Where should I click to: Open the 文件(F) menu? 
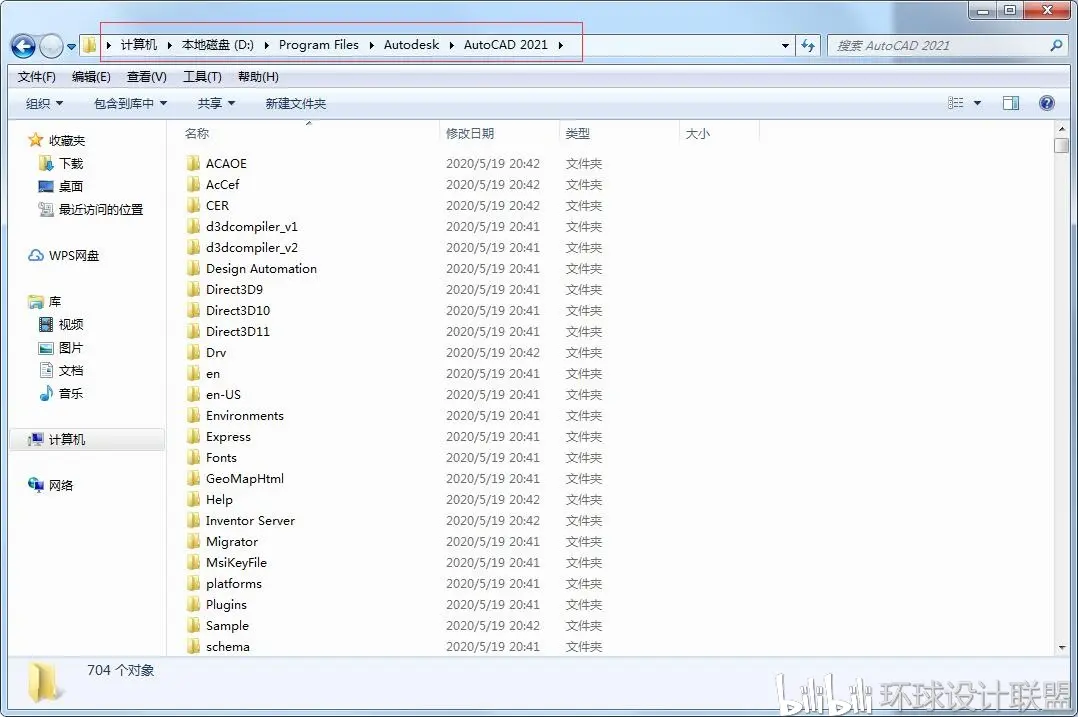tap(36, 77)
